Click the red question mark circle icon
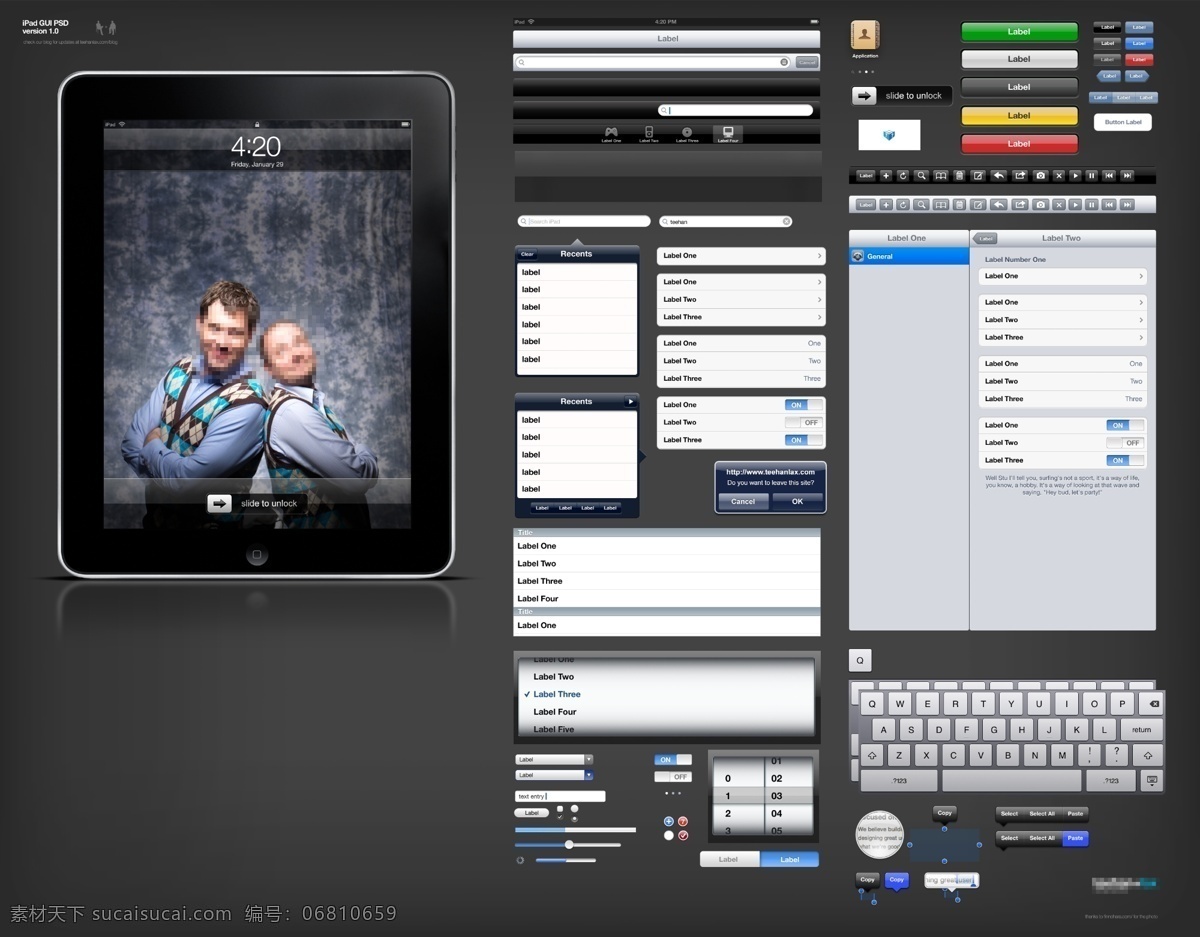The width and height of the screenshot is (1200, 937). (x=683, y=822)
